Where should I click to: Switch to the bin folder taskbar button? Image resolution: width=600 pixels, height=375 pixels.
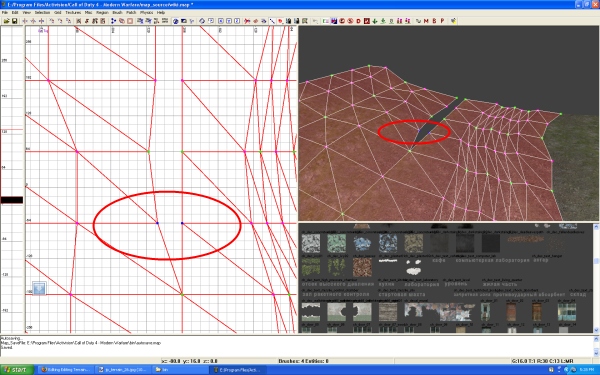click(180, 370)
